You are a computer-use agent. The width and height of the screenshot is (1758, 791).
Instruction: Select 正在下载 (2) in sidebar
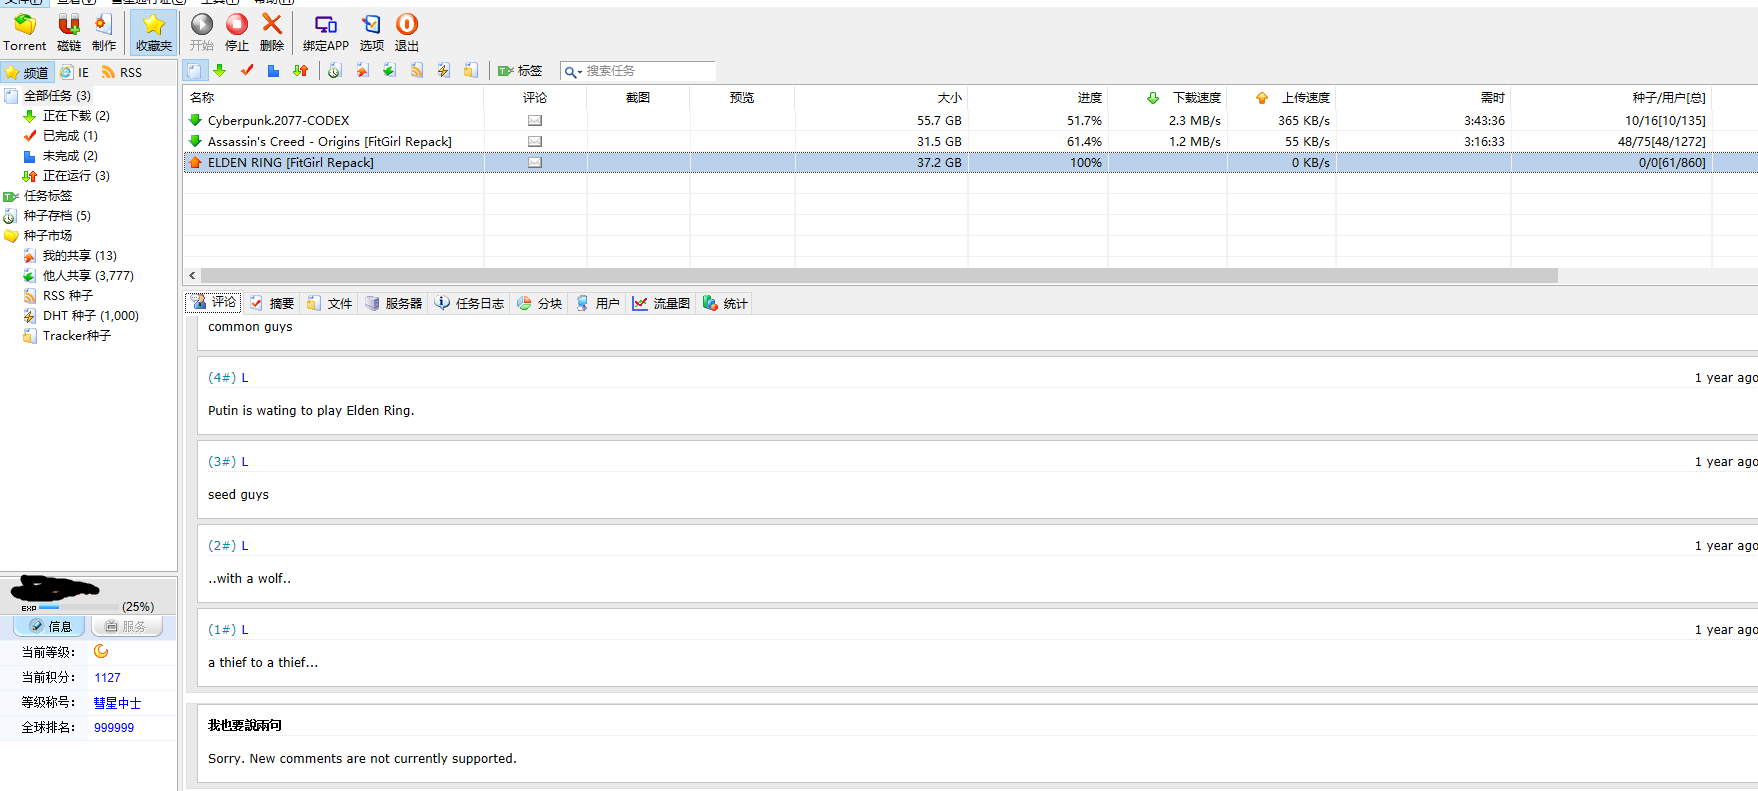click(x=76, y=116)
